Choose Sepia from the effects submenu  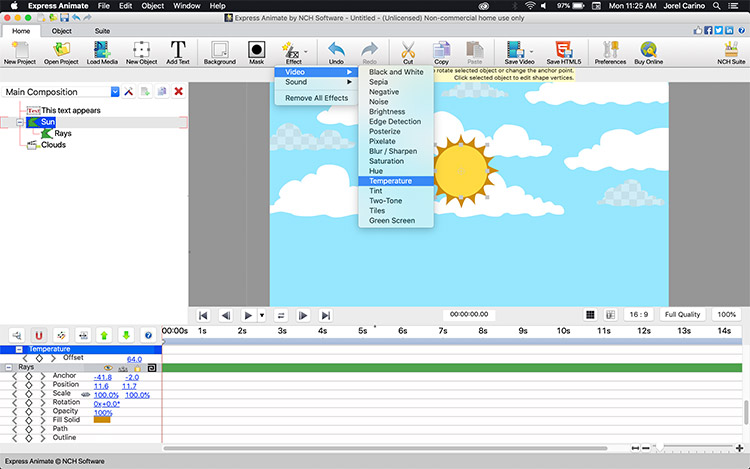point(396,82)
